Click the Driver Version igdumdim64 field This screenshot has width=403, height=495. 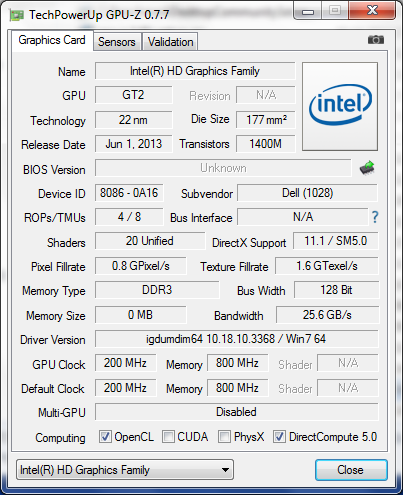point(237,339)
